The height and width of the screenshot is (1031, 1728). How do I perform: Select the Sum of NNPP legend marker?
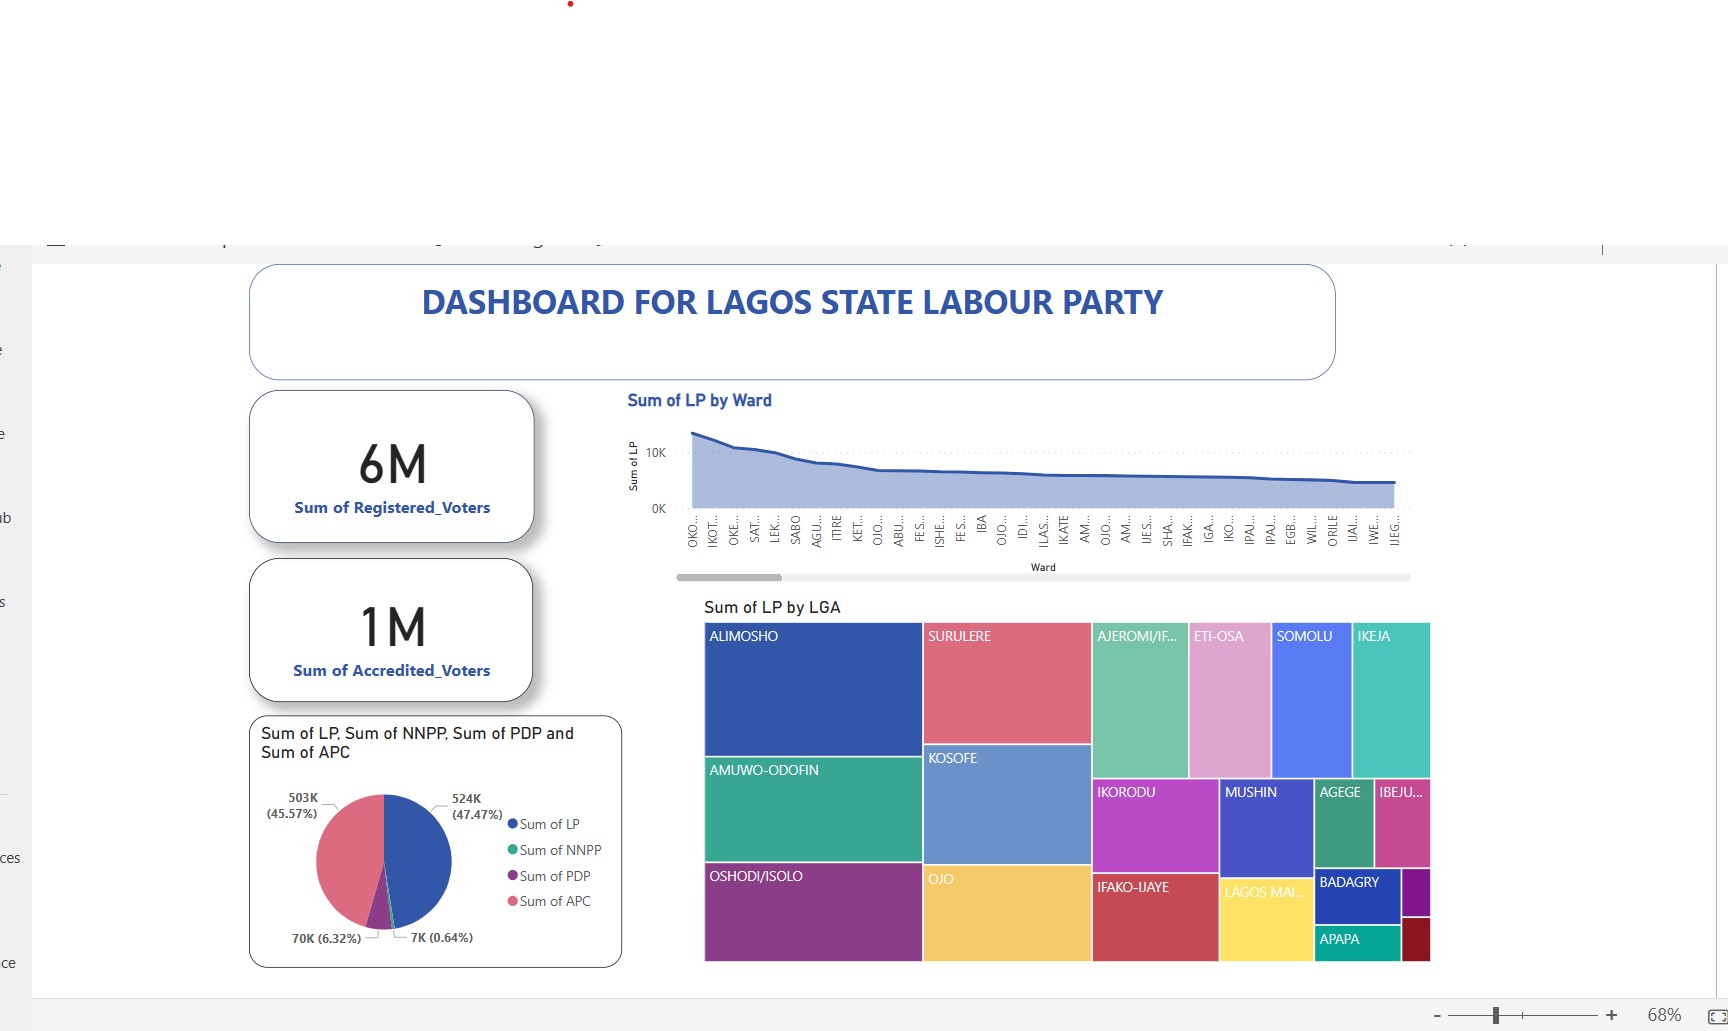click(513, 850)
